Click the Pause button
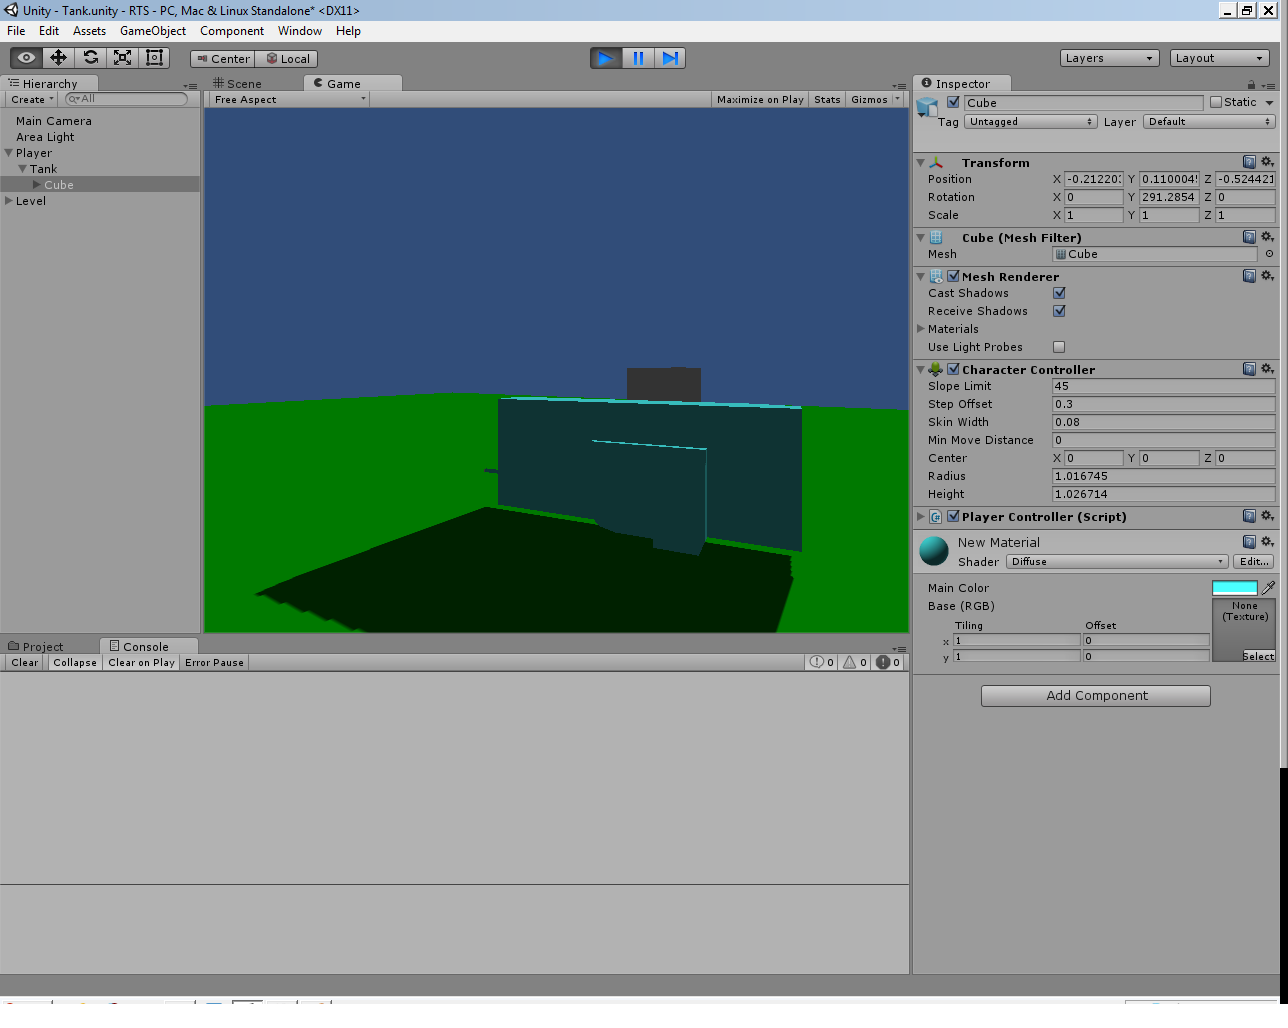This screenshot has height=1028, width=1288. (637, 58)
